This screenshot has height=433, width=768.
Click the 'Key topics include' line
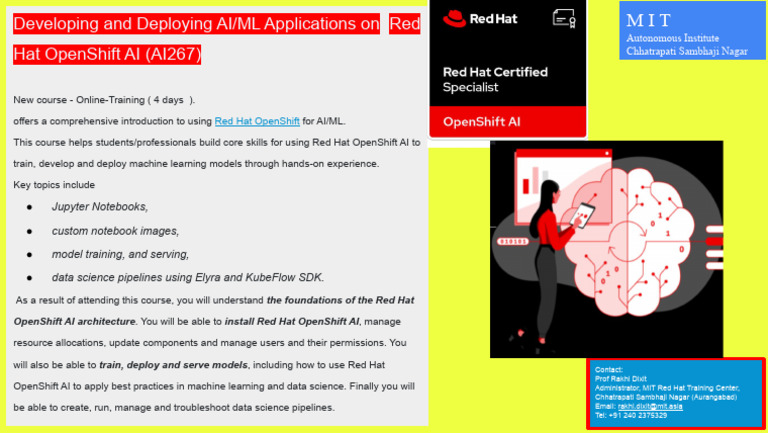point(54,185)
